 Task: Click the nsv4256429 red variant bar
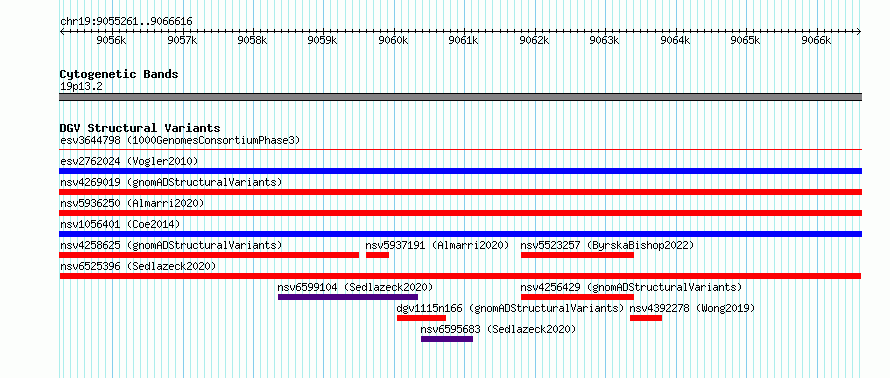point(577,297)
